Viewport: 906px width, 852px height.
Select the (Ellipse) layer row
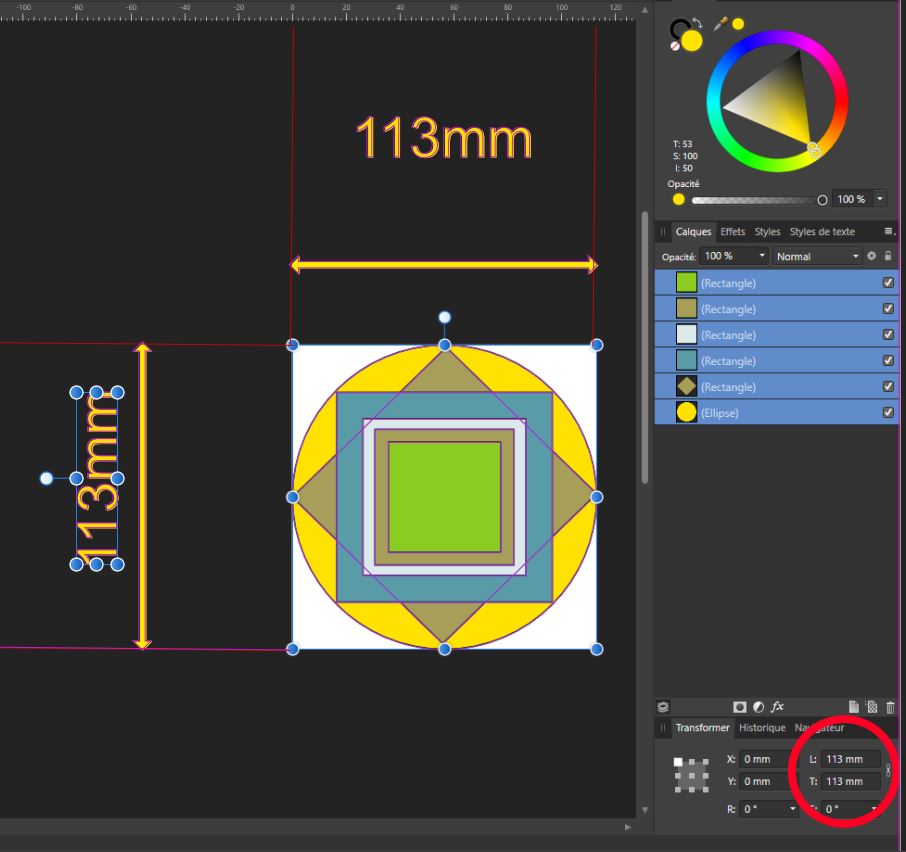point(776,412)
